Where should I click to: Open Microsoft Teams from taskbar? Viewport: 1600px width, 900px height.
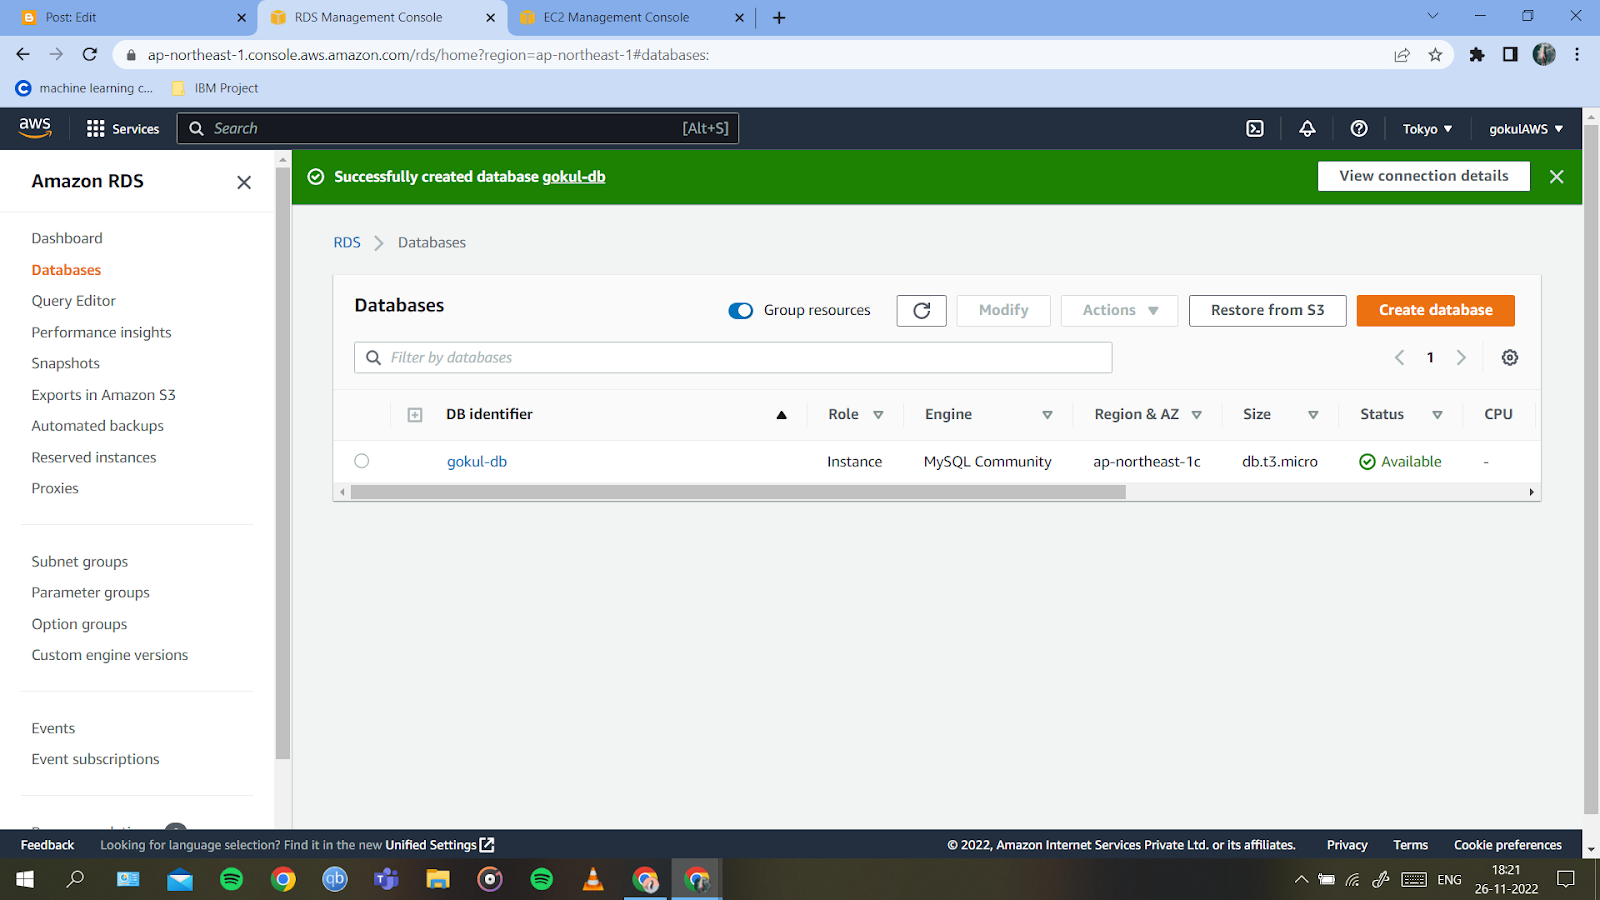coord(386,880)
